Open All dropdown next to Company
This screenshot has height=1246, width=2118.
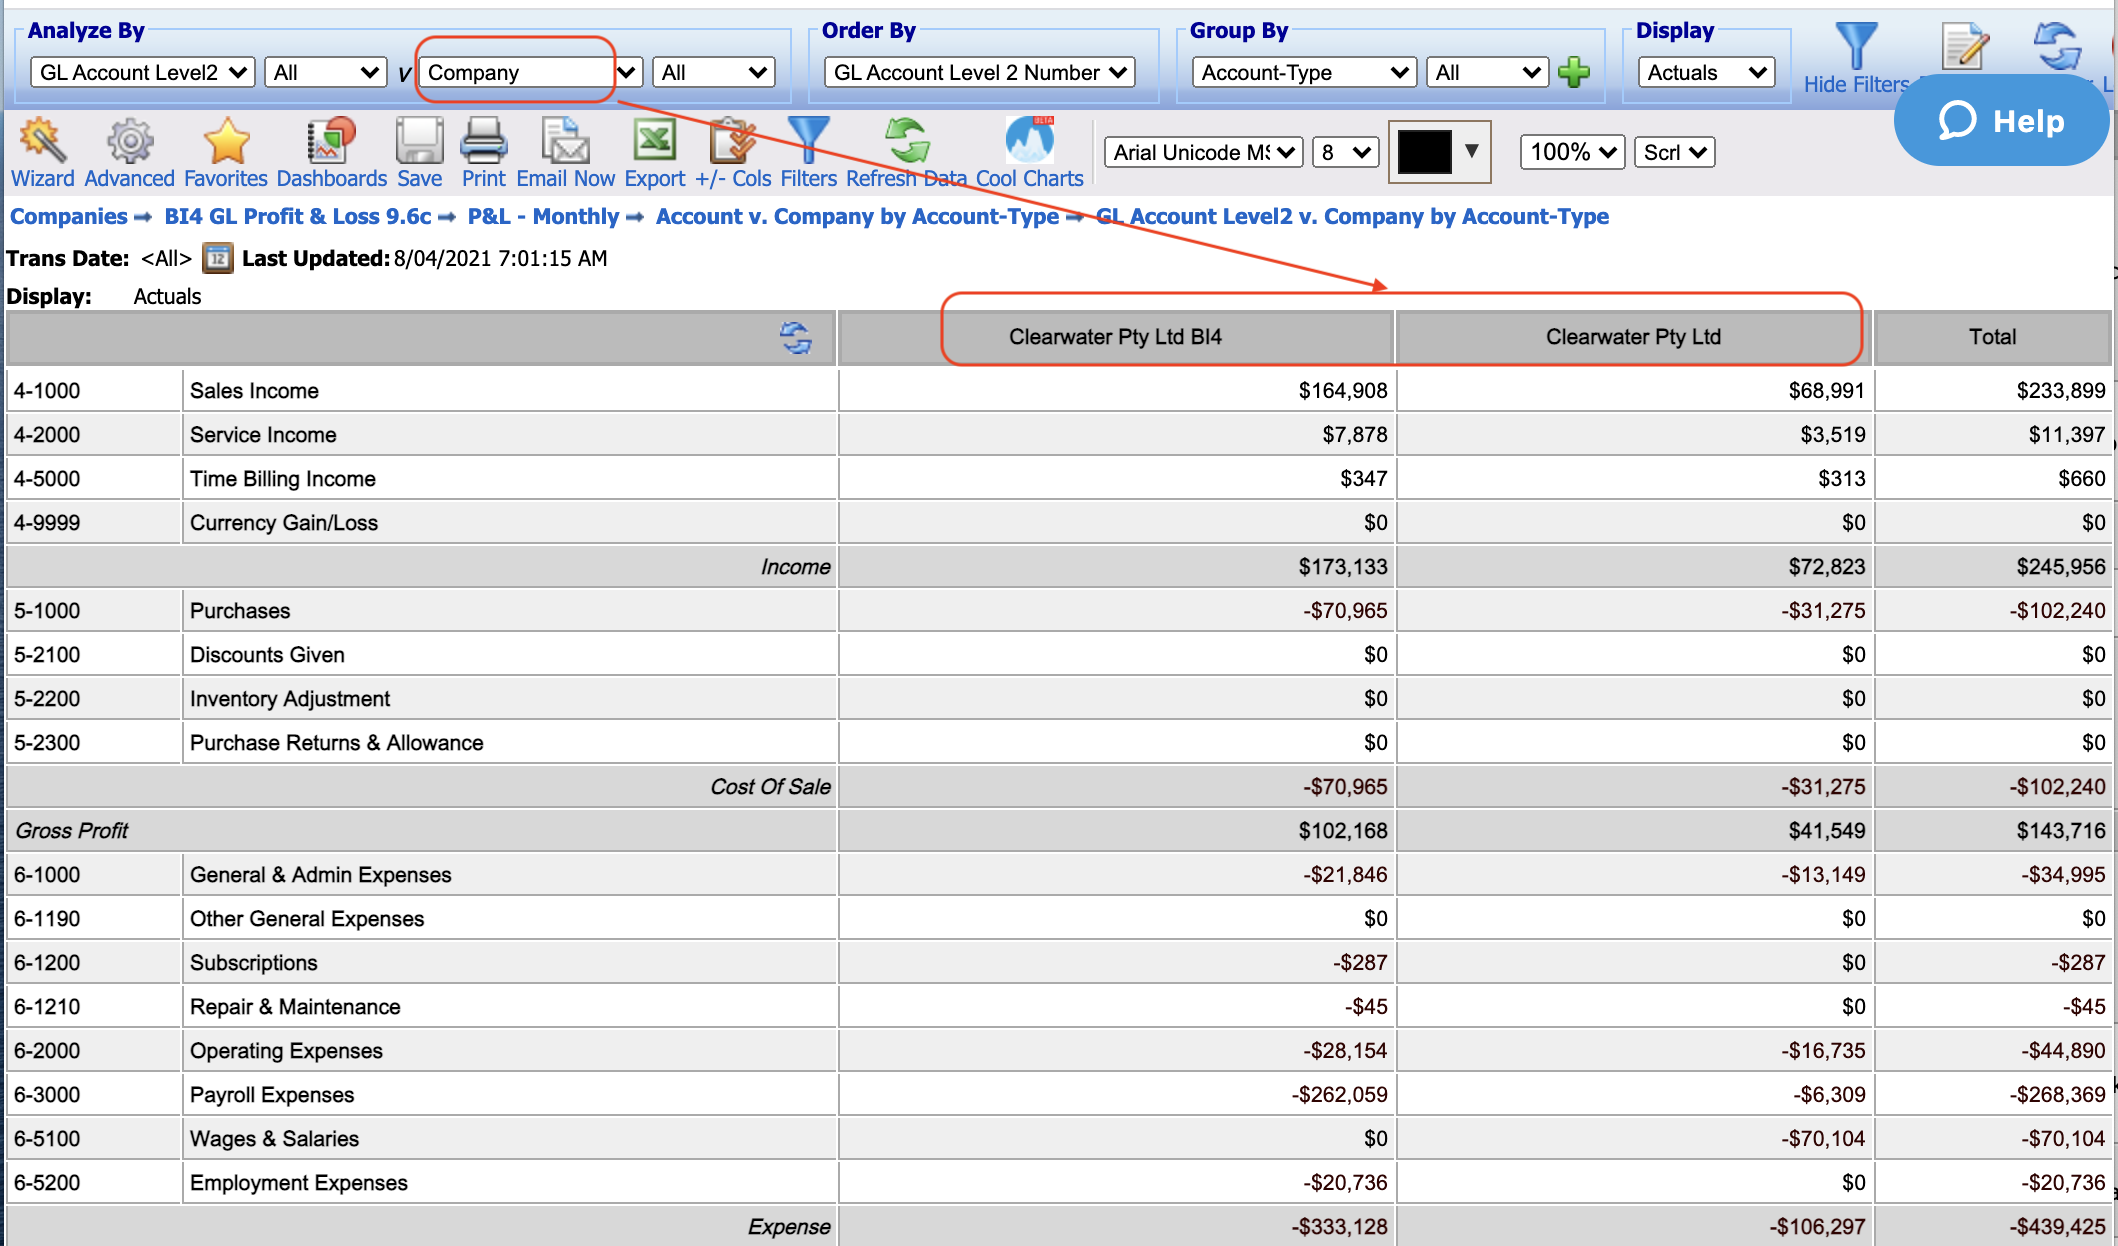tap(714, 72)
